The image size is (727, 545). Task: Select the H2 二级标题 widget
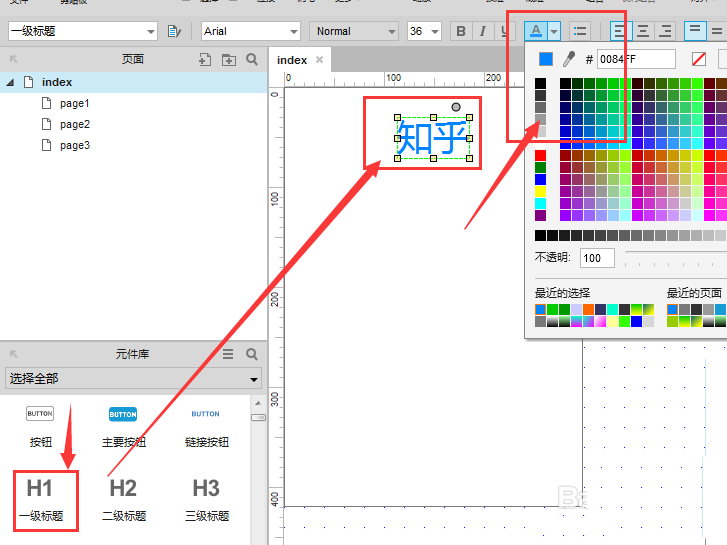tap(124, 499)
